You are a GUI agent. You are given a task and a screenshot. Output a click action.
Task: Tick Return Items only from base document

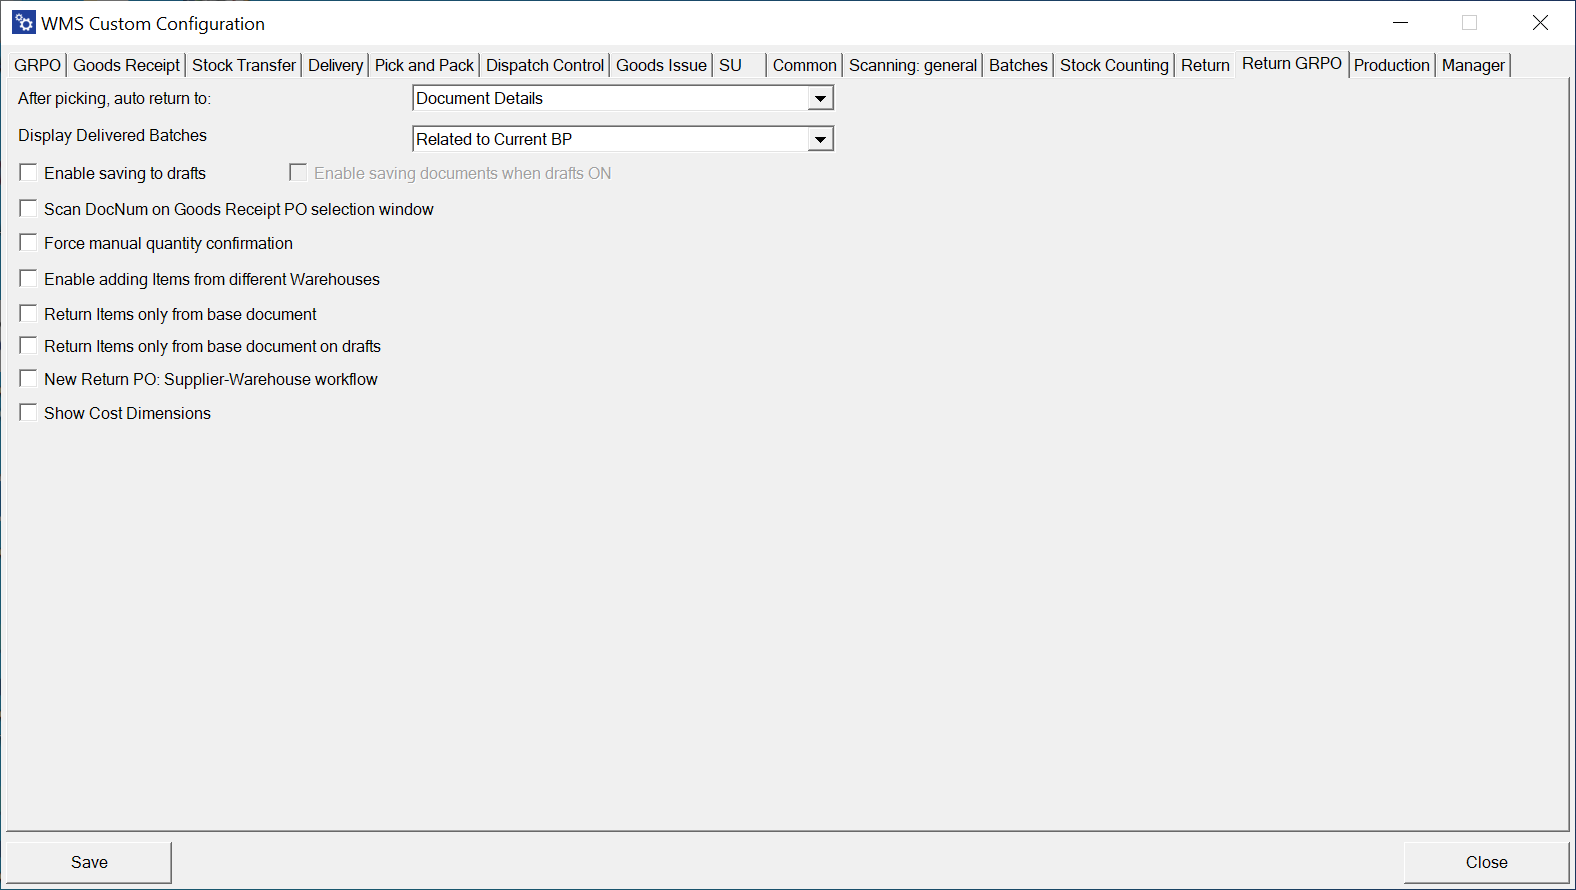(x=29, y=314)
